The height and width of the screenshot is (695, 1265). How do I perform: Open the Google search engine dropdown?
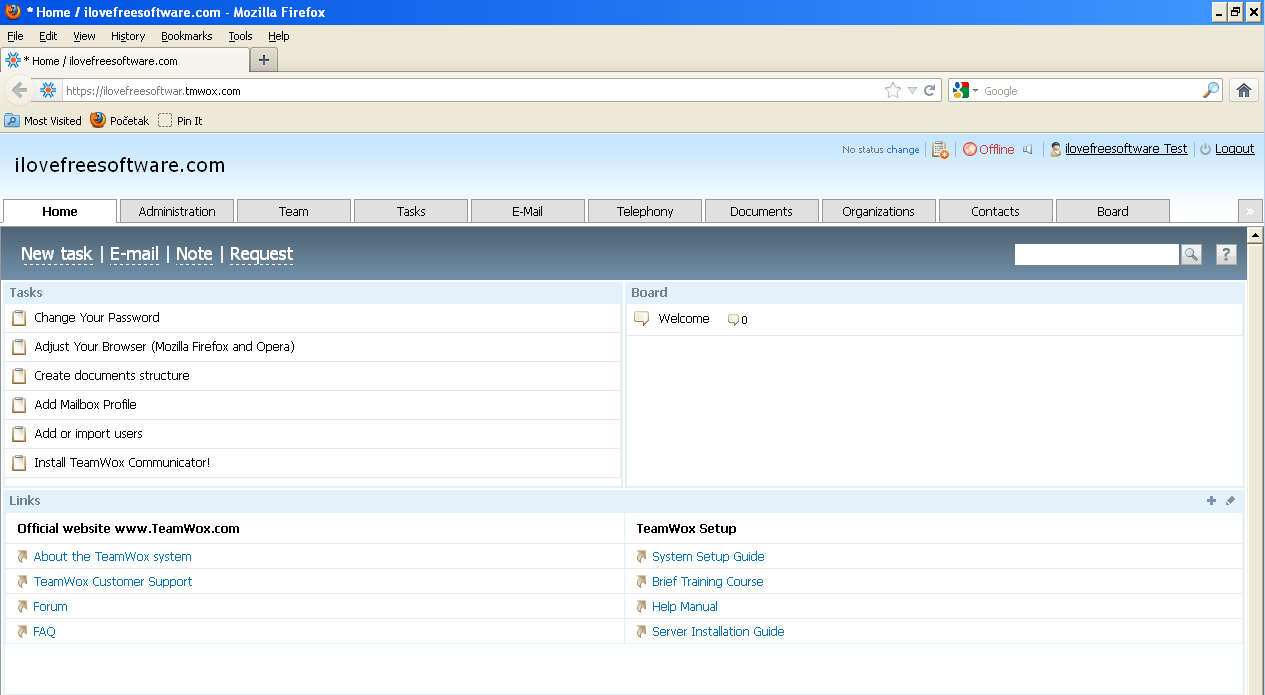click(965, 90)
